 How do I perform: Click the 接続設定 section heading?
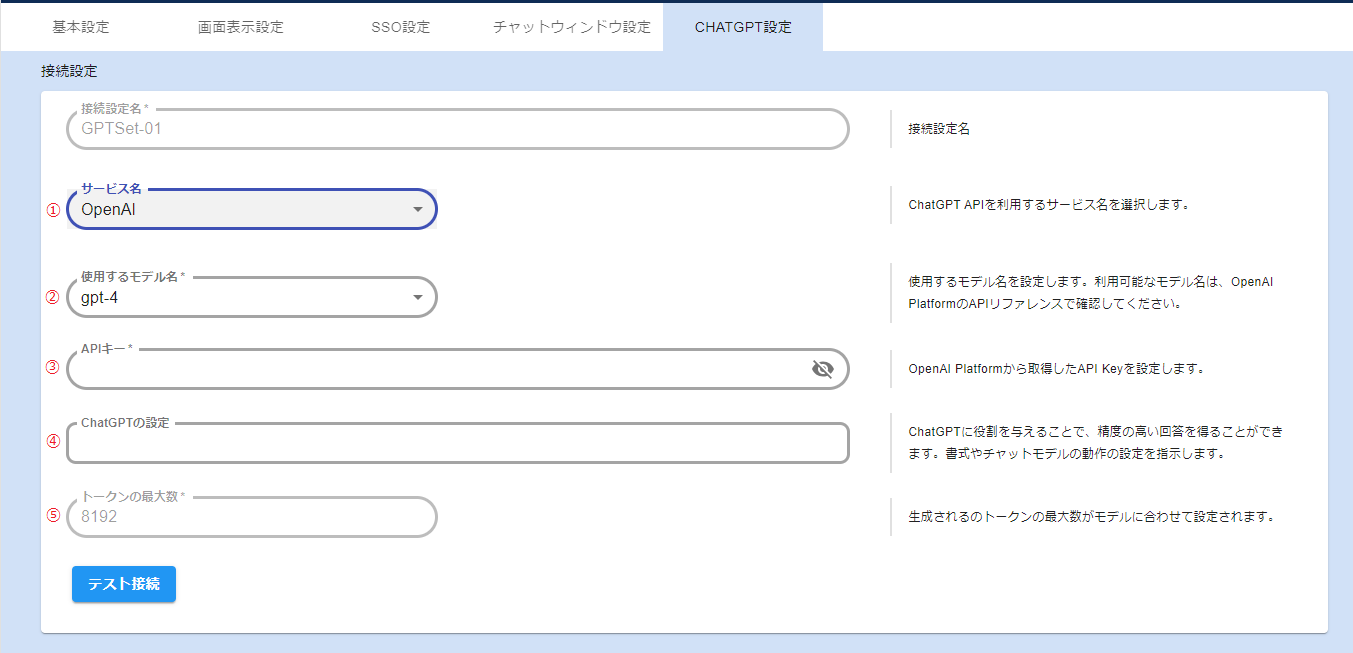(69, 72)
